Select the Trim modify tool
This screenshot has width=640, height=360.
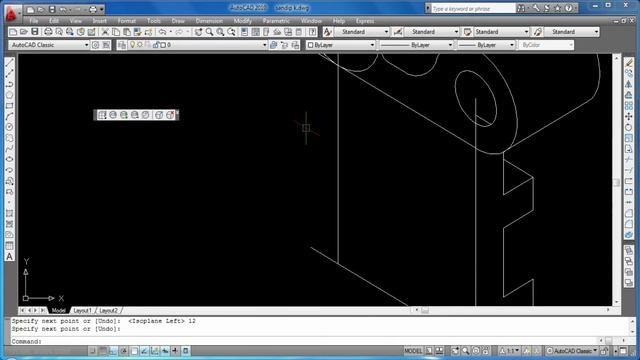tap(629, 160)
